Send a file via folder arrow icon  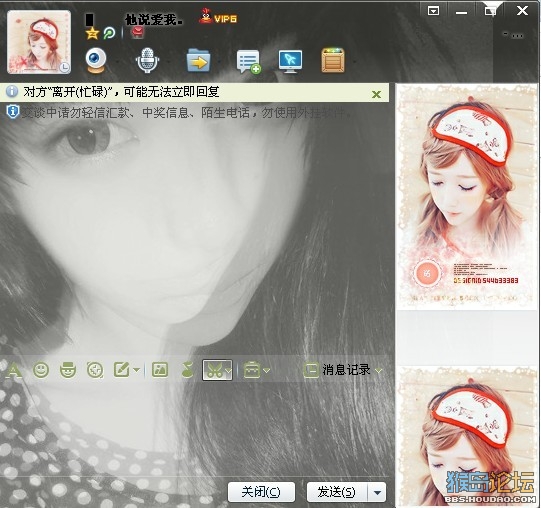tap(198, 61)
